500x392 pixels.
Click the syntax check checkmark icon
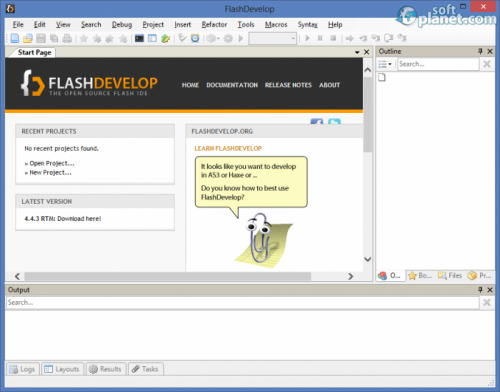[182, 38]
